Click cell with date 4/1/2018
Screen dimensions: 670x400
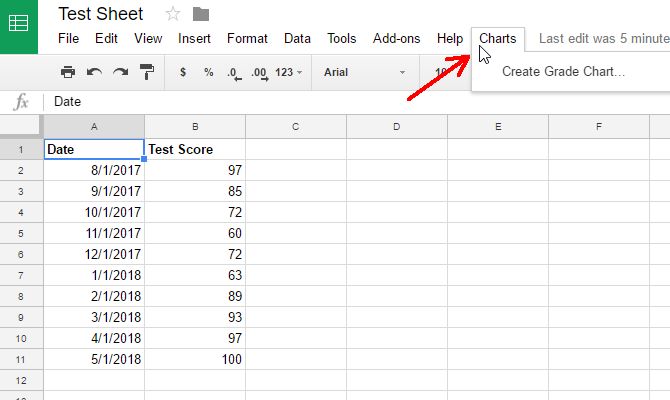click(94, 338)
